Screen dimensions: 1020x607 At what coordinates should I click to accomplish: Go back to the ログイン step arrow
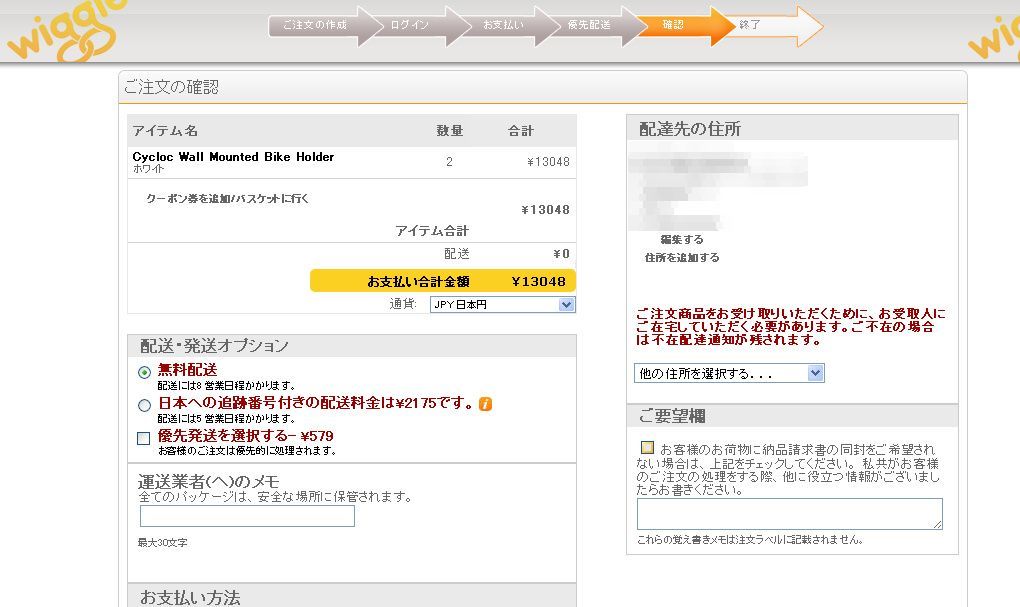point(410,25)
